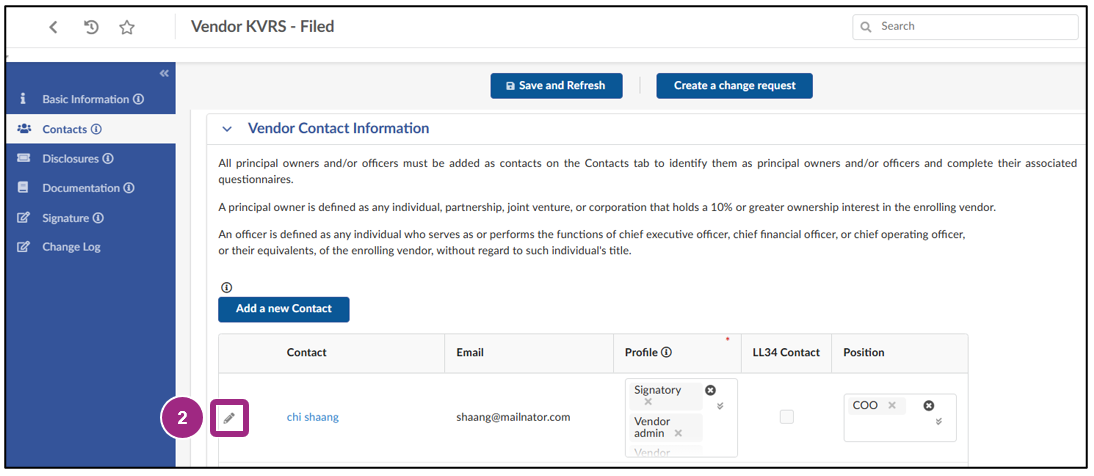Open the history clock icon

click(91, 27)
